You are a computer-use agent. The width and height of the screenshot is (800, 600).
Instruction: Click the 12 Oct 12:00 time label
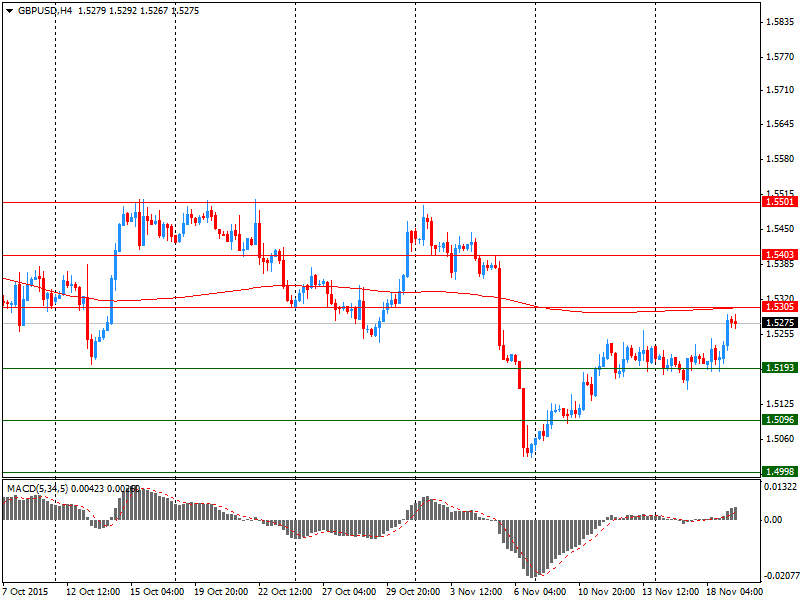coord(93,592)
